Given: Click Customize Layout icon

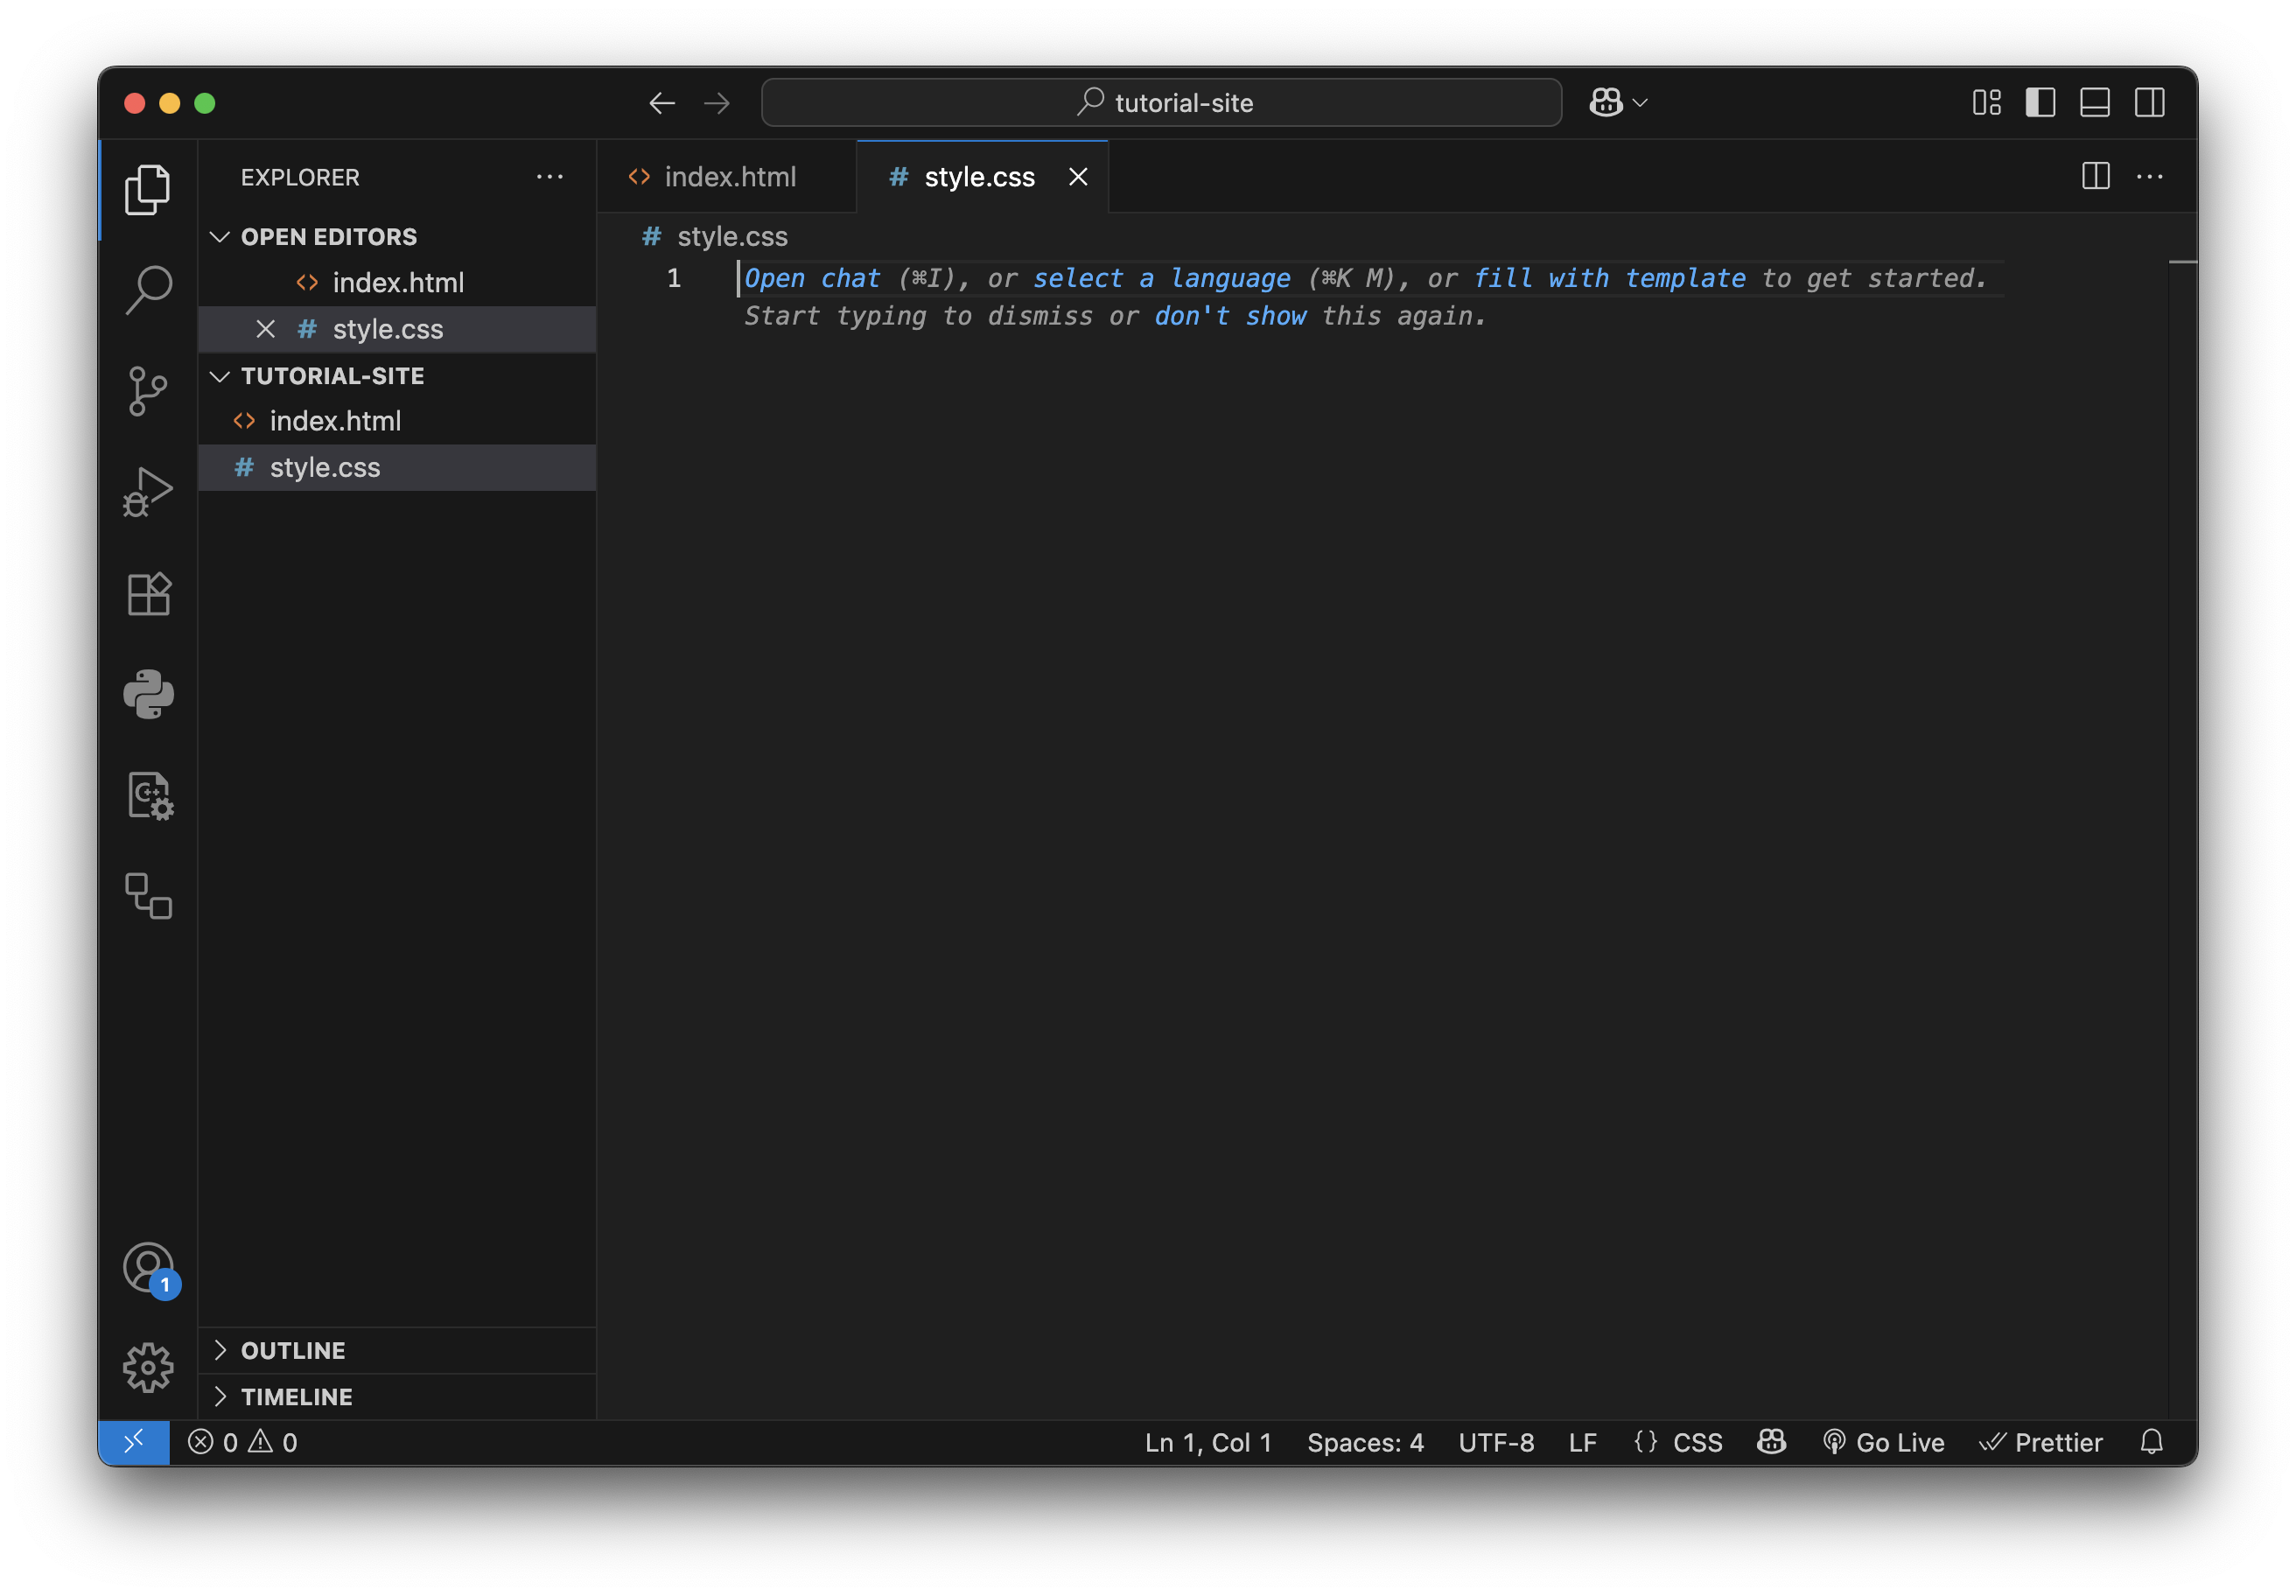Looking at the screenshot, I should 1986,102.
